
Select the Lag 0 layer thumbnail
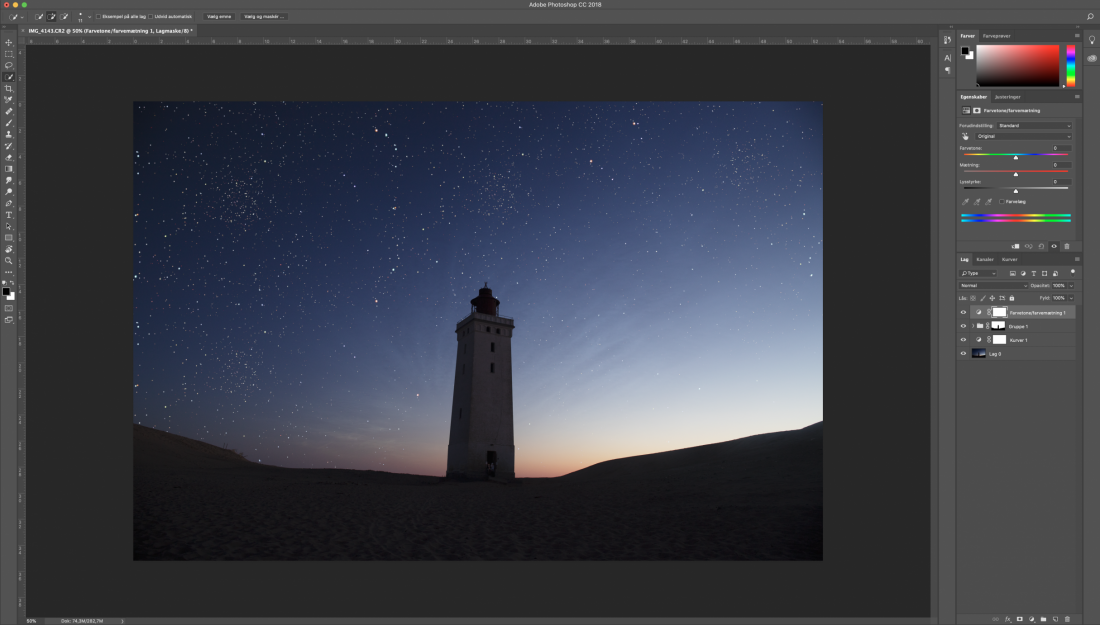pos(979,353)
